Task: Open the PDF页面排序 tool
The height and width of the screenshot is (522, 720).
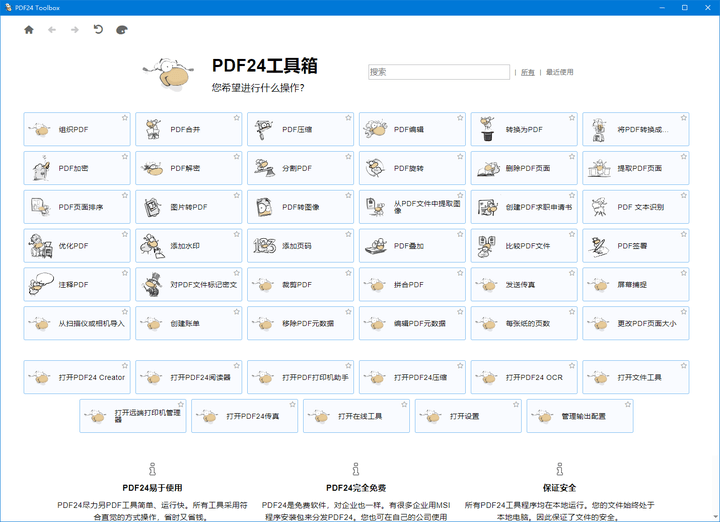Action: (x=77, y=207)
